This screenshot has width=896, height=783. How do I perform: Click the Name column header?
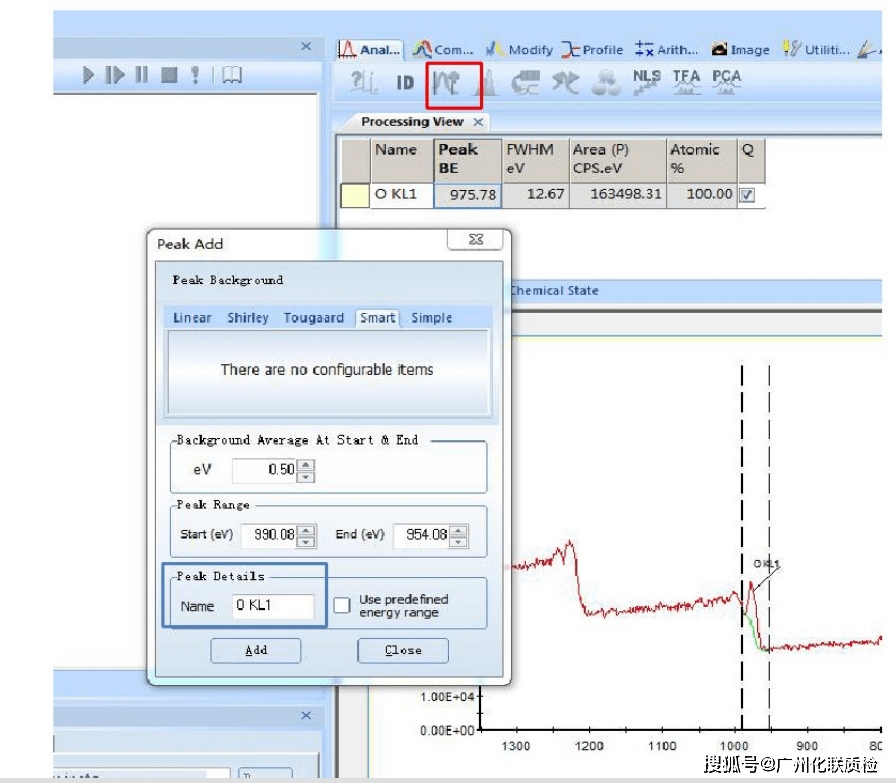point(402,159)
